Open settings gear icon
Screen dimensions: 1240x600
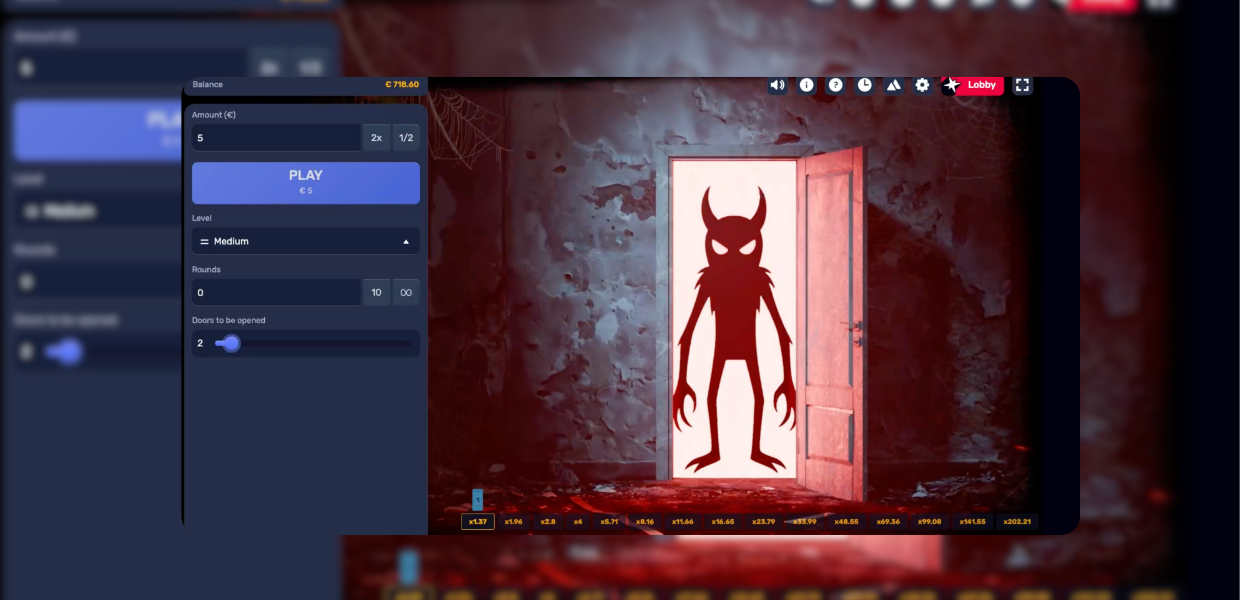[x=922, y=85]
